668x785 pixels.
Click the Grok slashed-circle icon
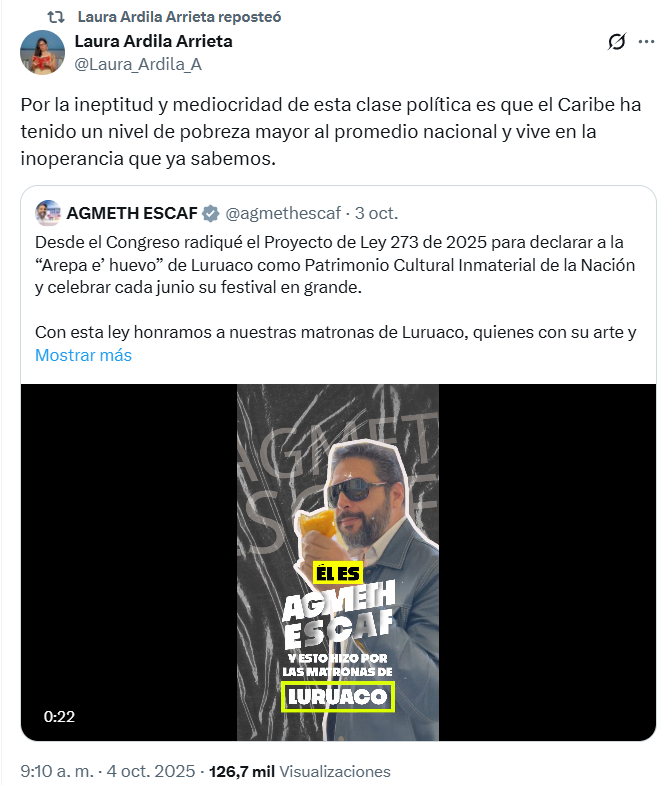pyautogui.click(x=616, y=42)
